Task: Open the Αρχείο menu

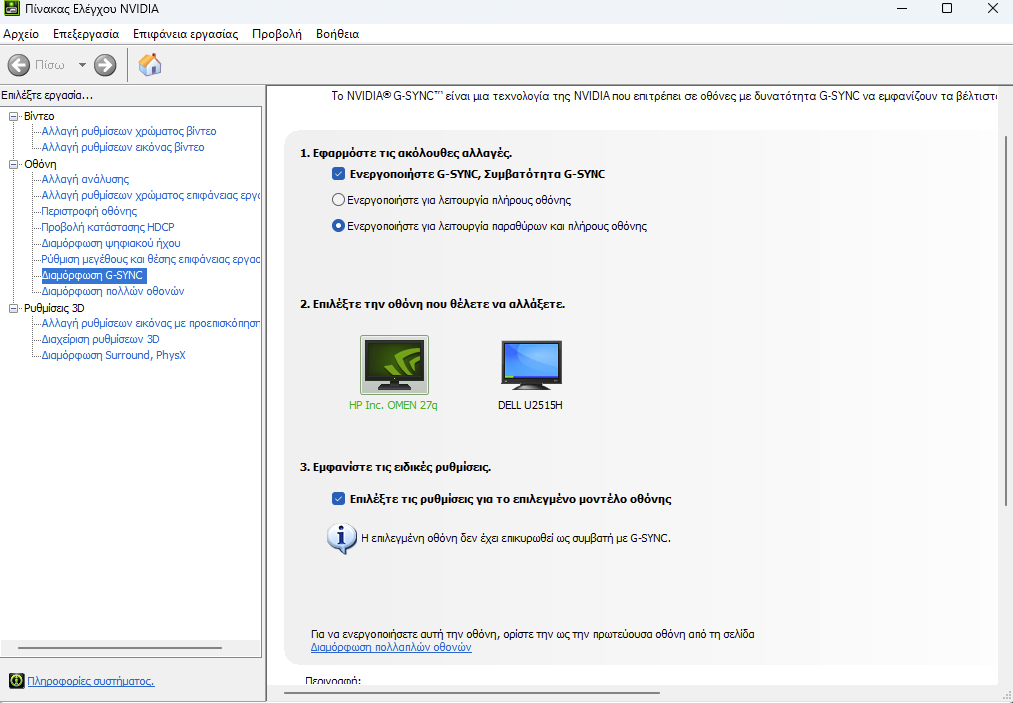Action: [x=21, y=34]
